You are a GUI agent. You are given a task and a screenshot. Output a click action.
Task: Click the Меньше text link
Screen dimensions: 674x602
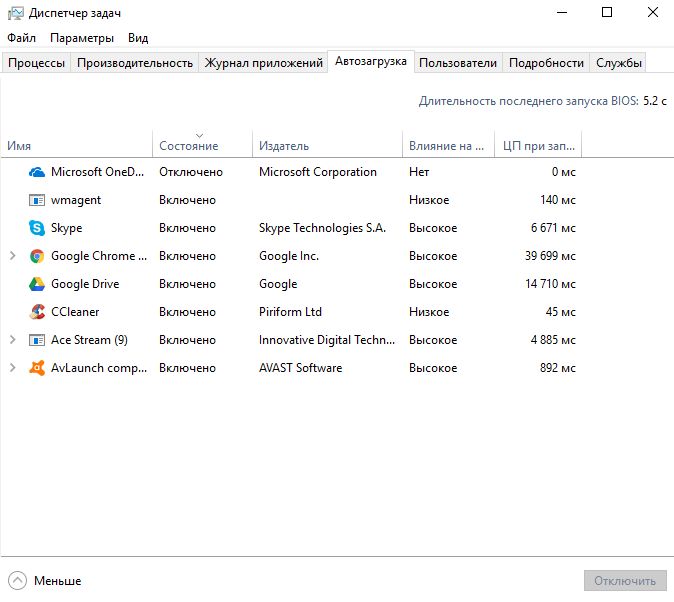58,581
